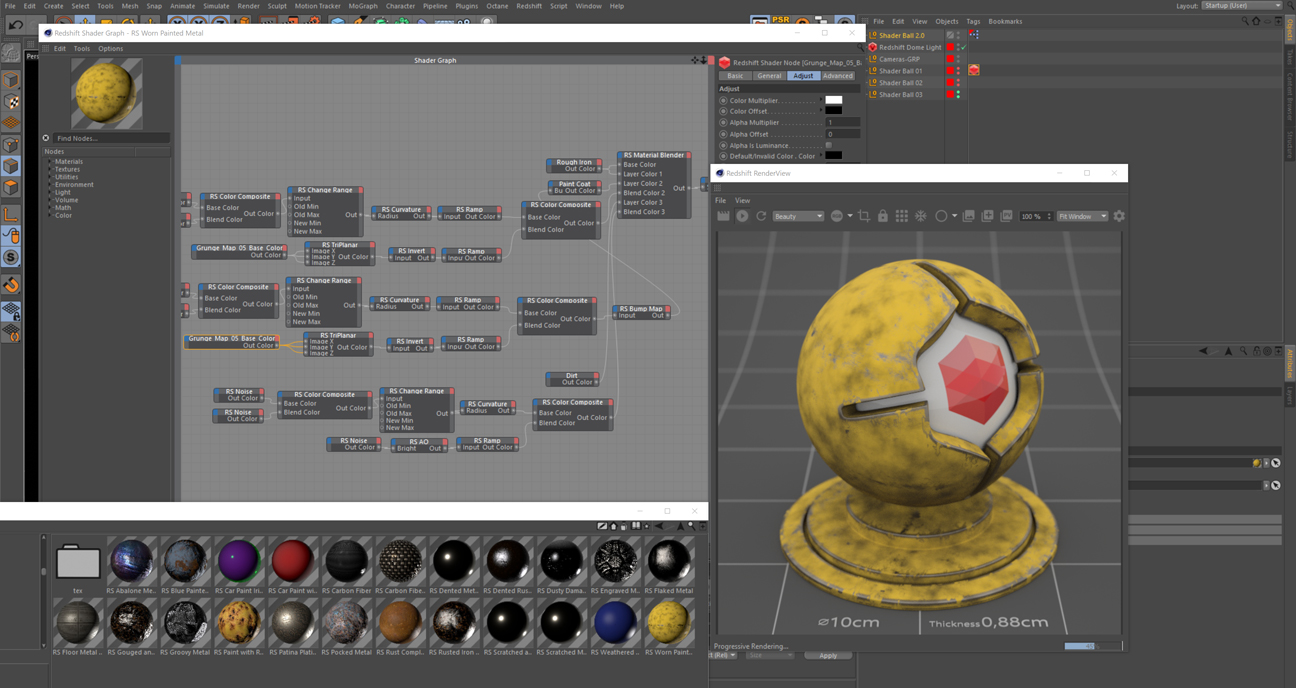Select the RS Car Paint red material
The image size is (1296, 688).
pyautogui.click(x=292, y=562)
